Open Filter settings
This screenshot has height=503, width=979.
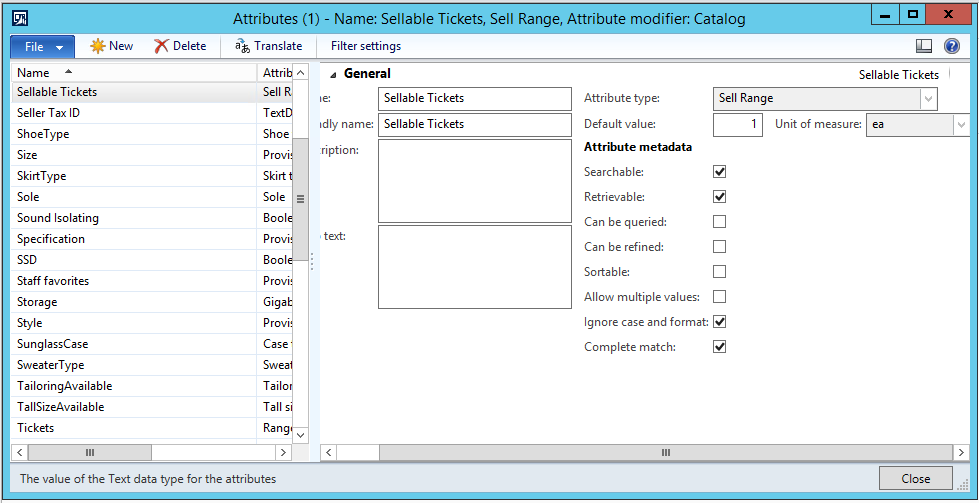coord(366,46)
